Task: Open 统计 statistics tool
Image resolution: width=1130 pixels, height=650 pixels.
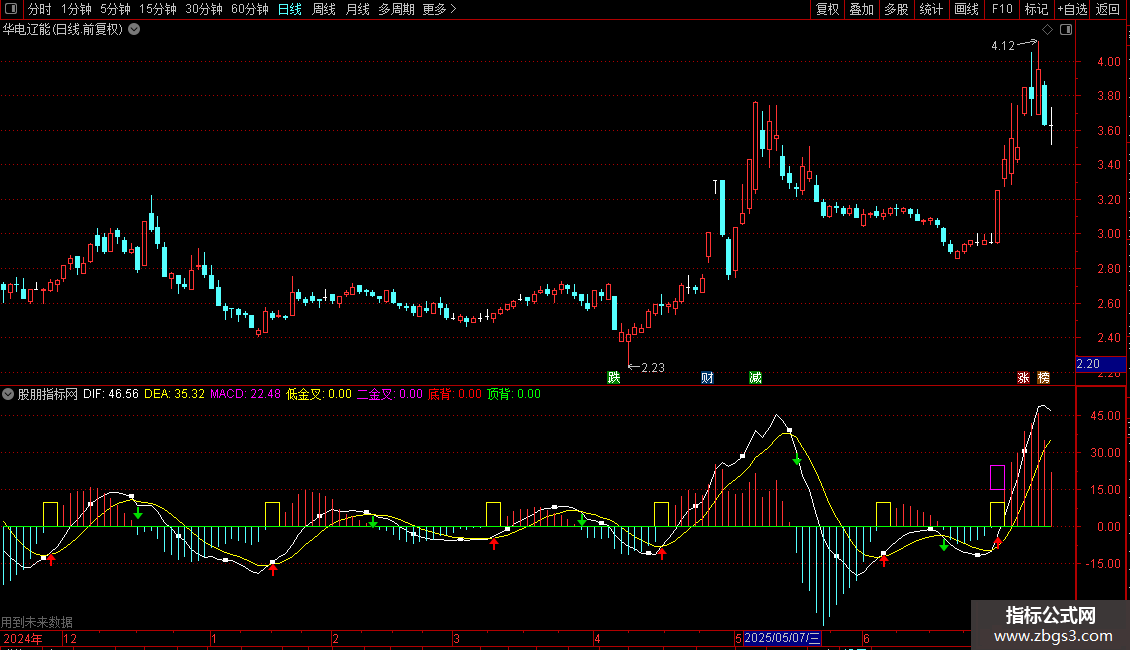Action: point(930,9)
